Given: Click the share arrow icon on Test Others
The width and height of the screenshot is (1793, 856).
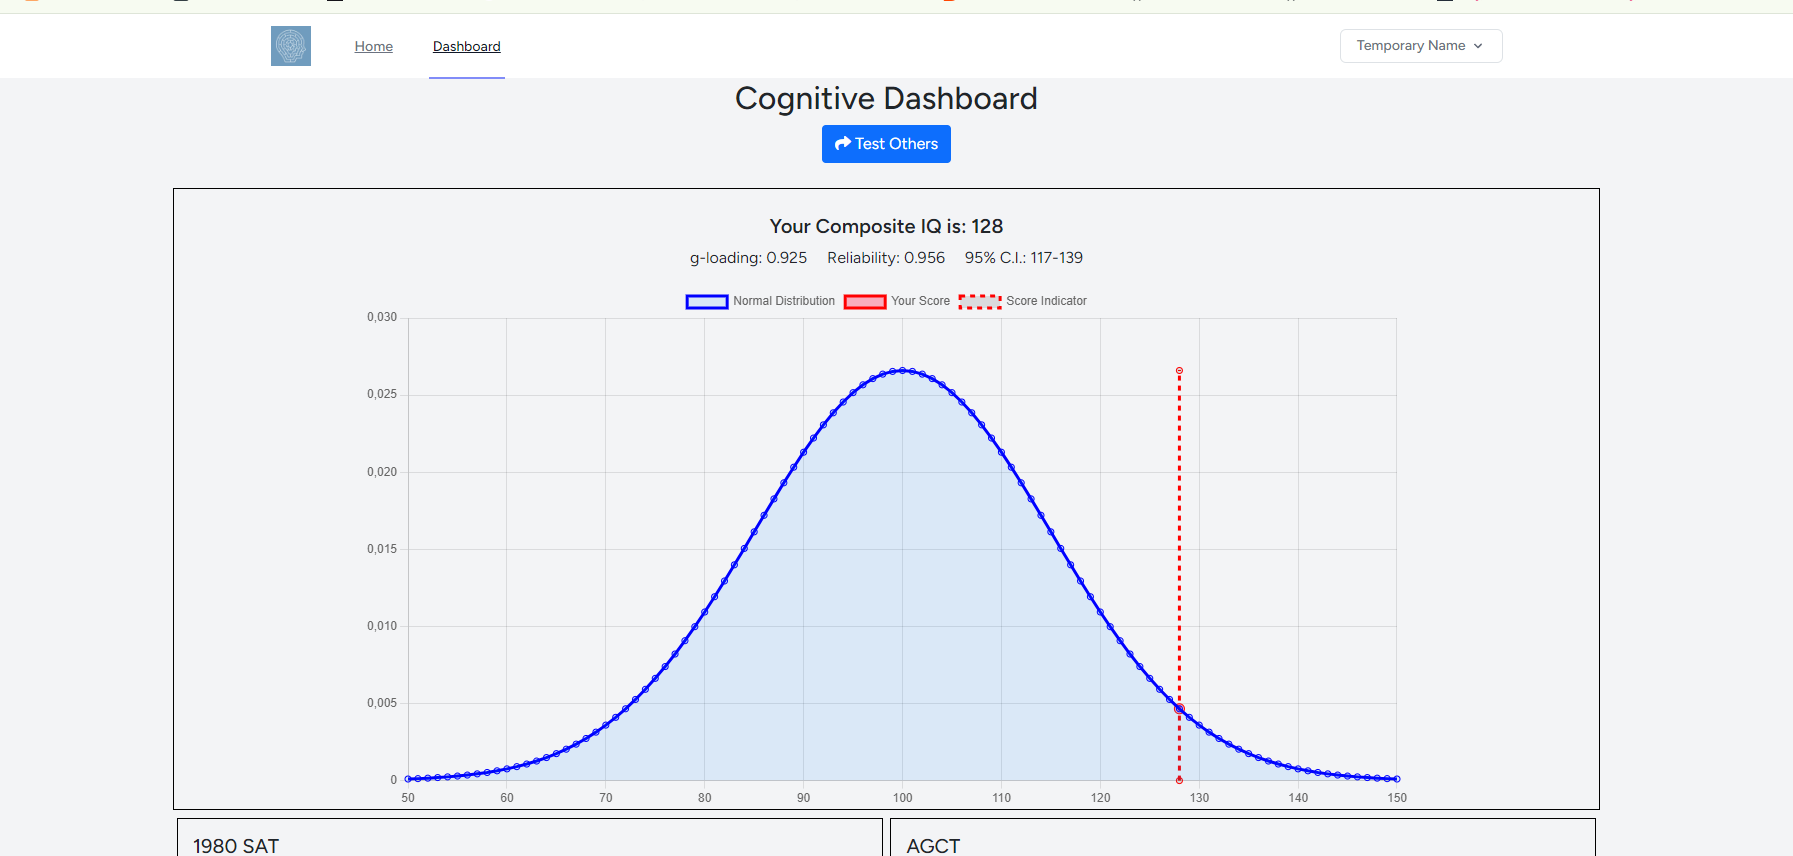Looking at the screenshot, I should (x=842, y=144).
